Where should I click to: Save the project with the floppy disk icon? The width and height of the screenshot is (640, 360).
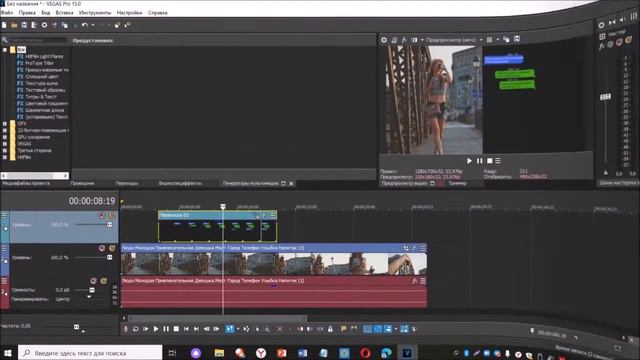[x=24, y=25]
